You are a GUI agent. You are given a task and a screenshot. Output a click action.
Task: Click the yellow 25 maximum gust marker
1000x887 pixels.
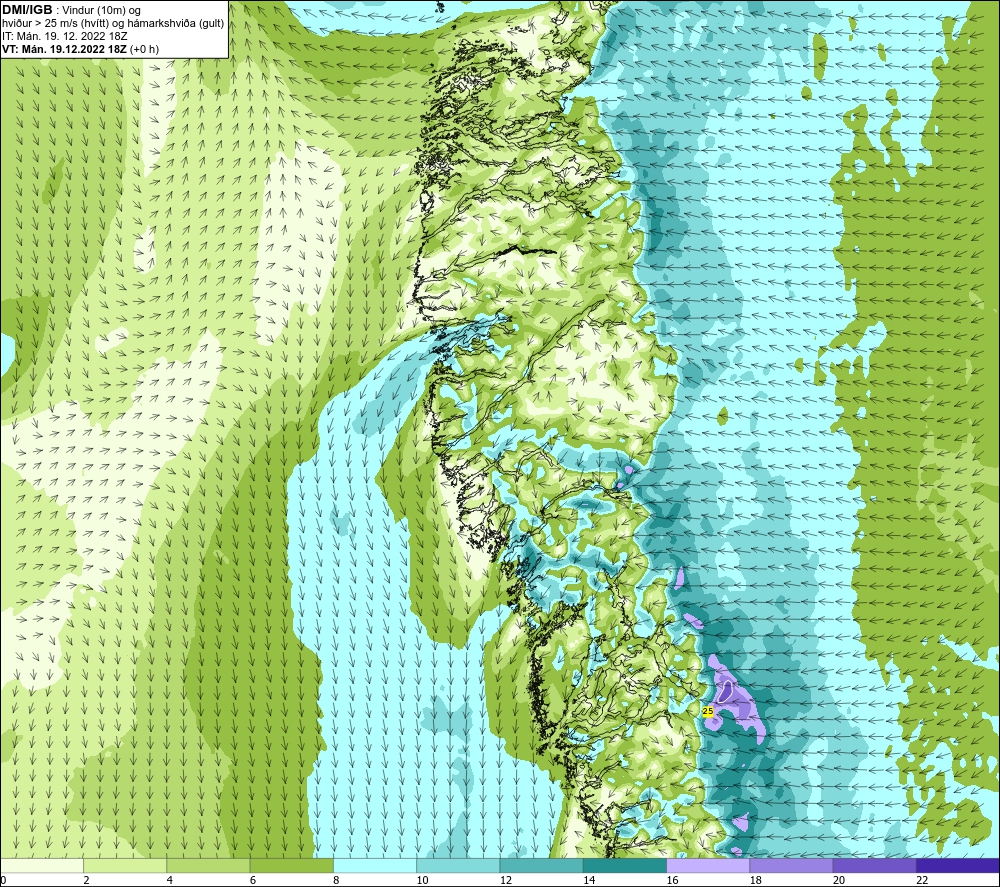click(x=708, y=711)
